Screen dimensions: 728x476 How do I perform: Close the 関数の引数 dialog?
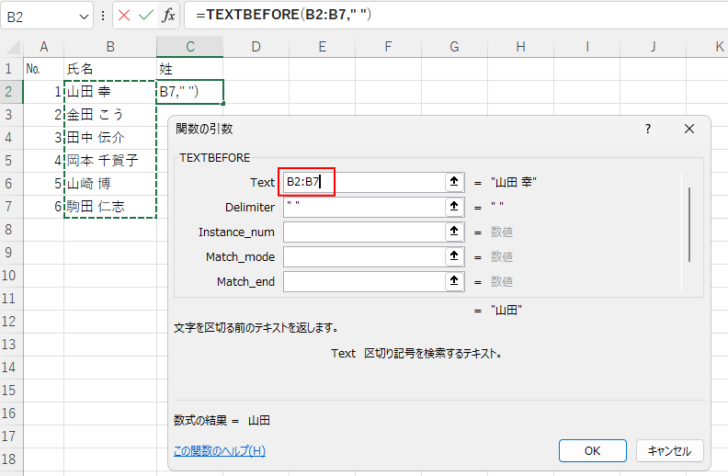(689, 129)
